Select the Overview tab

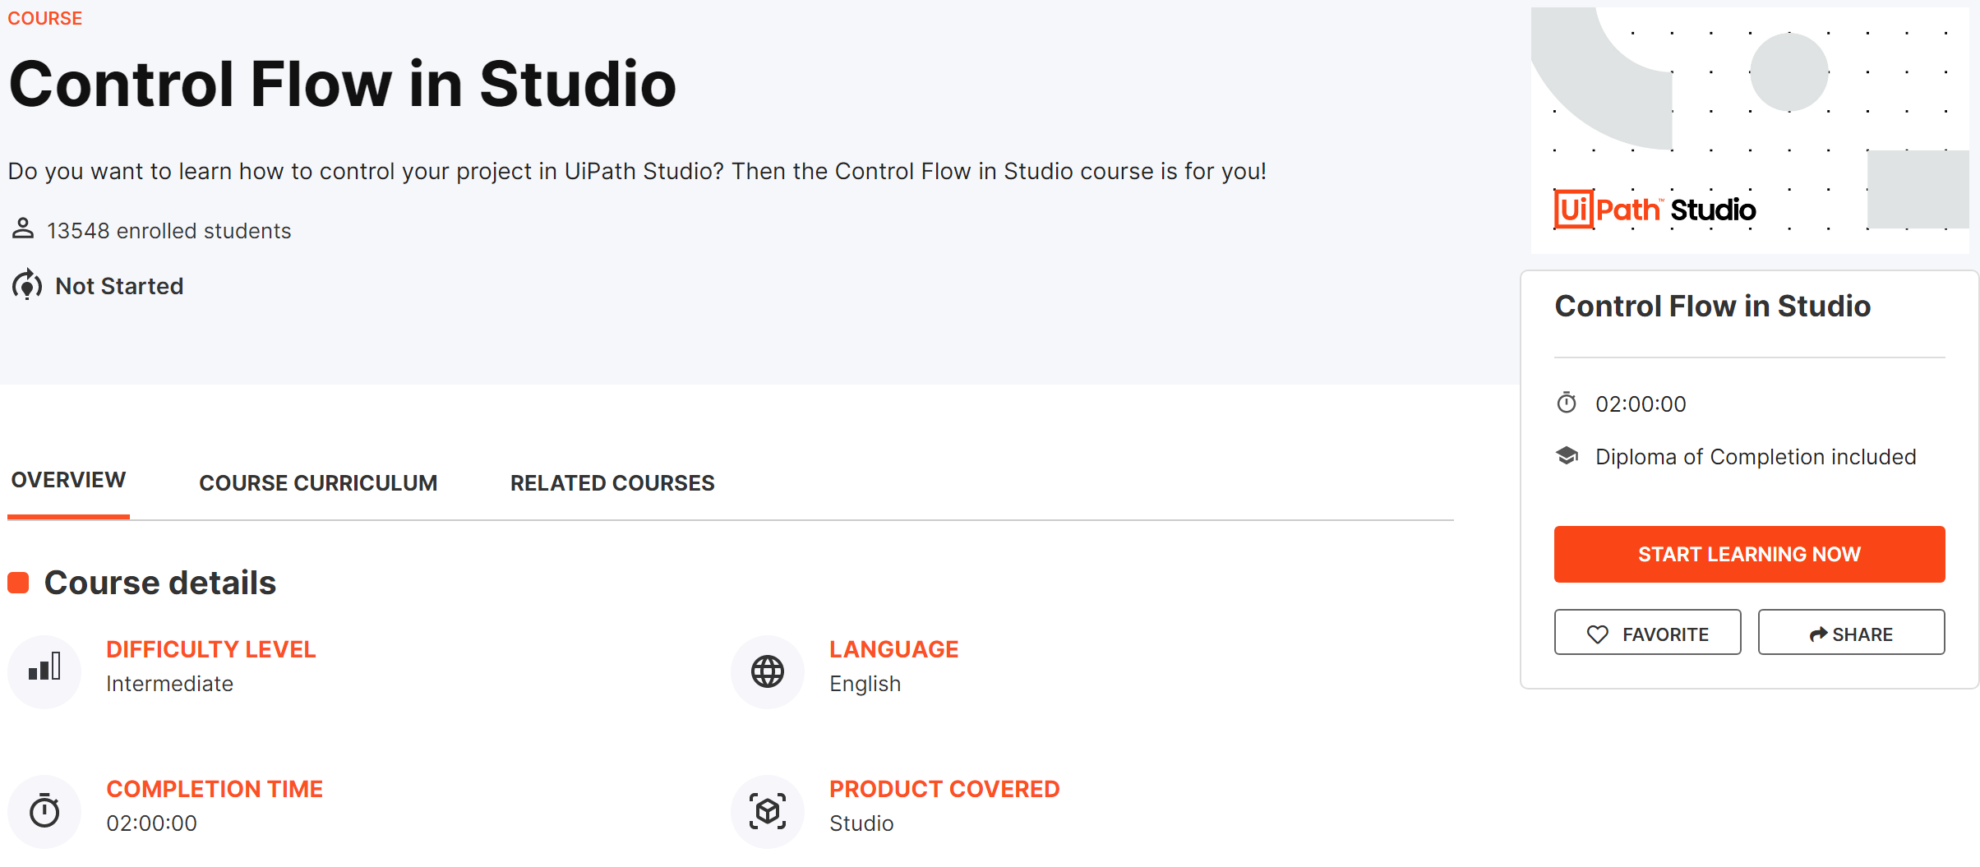point(67,479)
